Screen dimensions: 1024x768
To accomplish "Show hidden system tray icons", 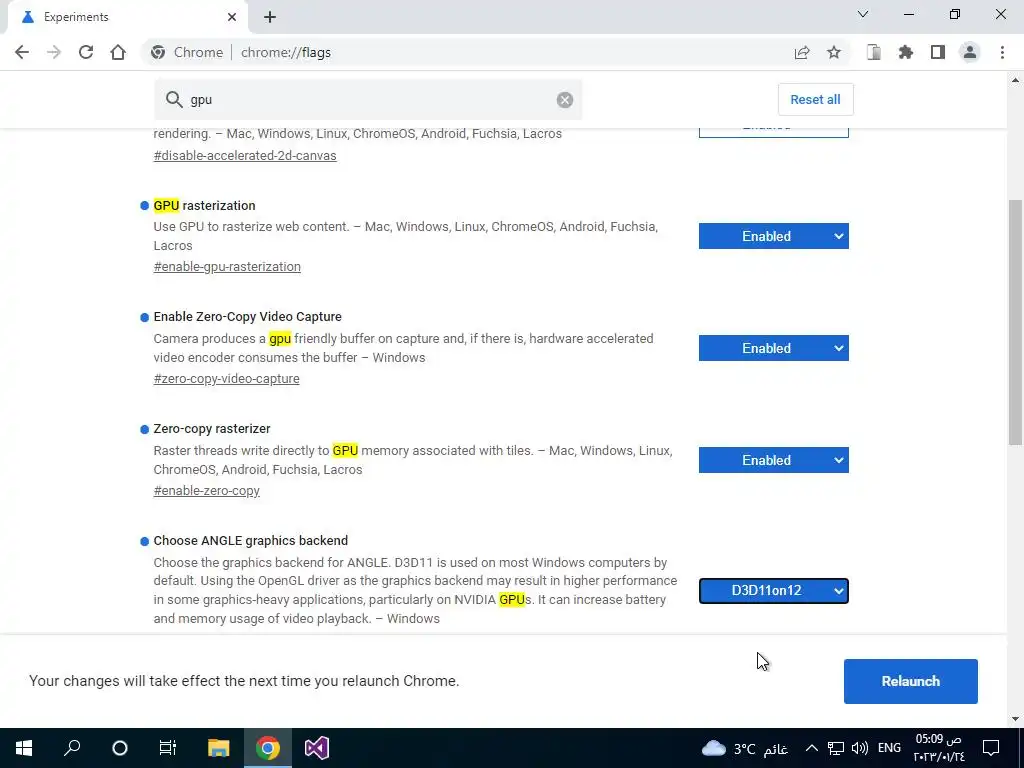I will (811, 748).
